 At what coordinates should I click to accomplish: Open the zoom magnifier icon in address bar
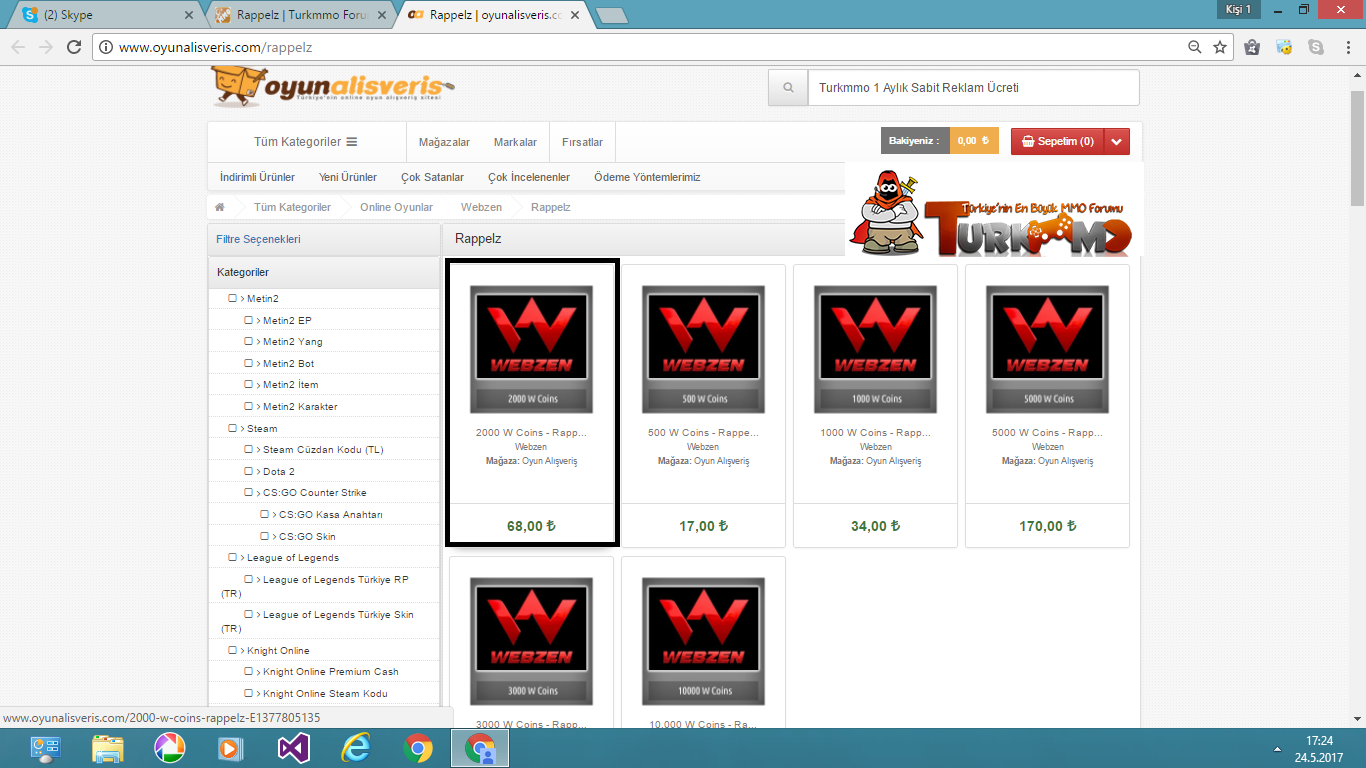coord(1195,47)
